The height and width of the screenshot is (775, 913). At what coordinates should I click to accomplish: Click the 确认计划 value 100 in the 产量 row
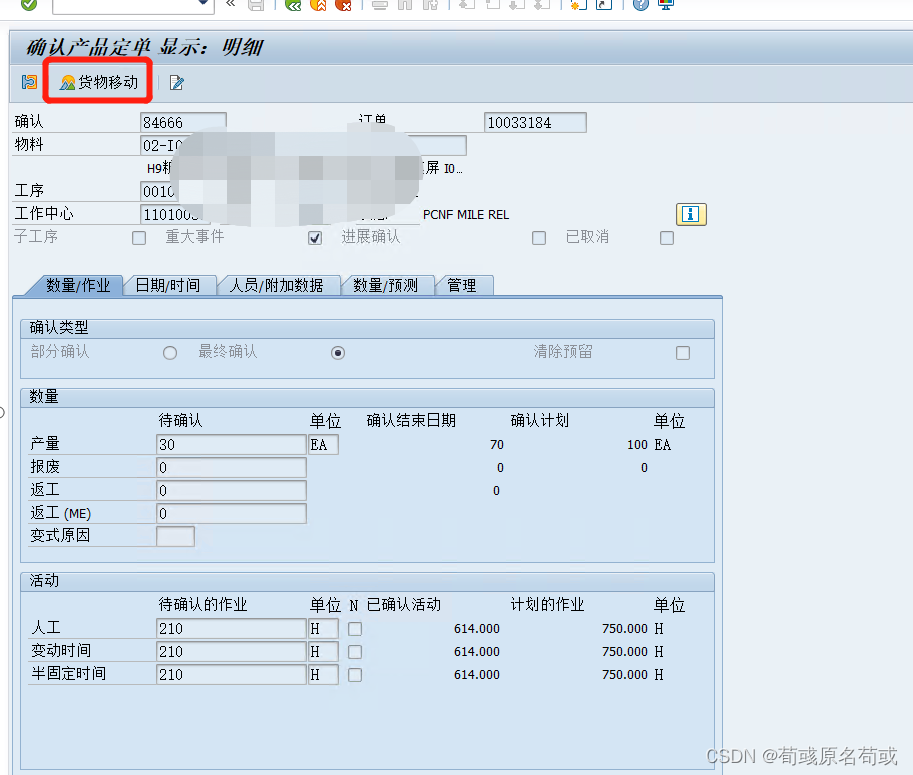coord(637,444)
